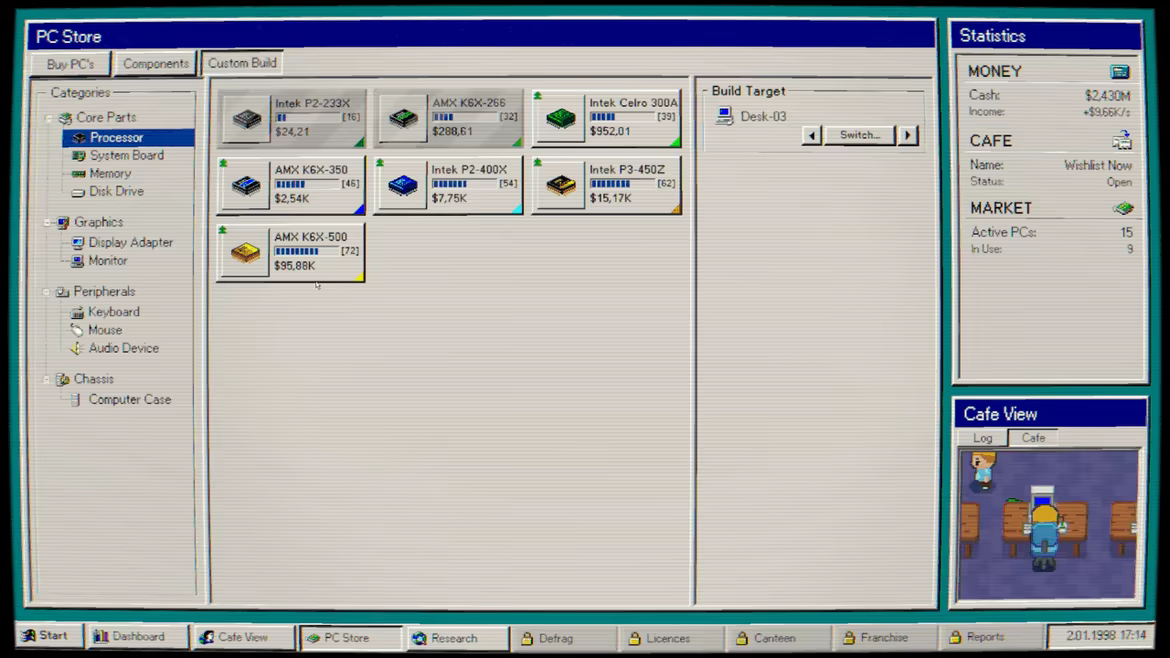Select the Intek P2-233X processor chip icon
Image resolution: width=1170 pixels, height=658 pixels.
coord(246,118)
